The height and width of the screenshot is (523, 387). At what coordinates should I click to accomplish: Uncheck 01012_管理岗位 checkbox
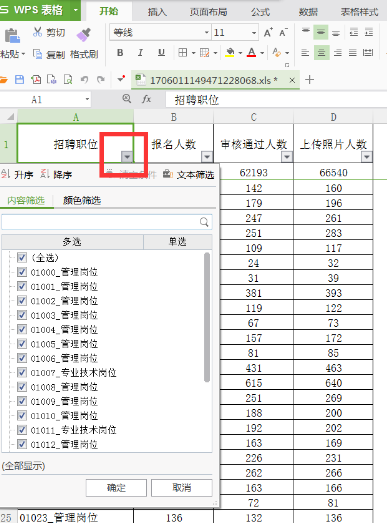click(22, 444)
